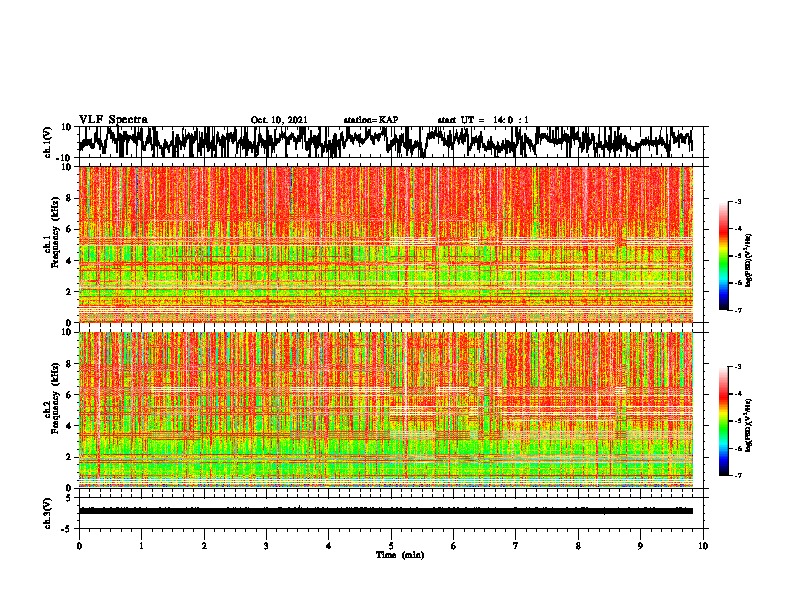Click the ch.1 colorbar top value "-3"
This screenshot has height=612, width=792.
pos(738,202)
